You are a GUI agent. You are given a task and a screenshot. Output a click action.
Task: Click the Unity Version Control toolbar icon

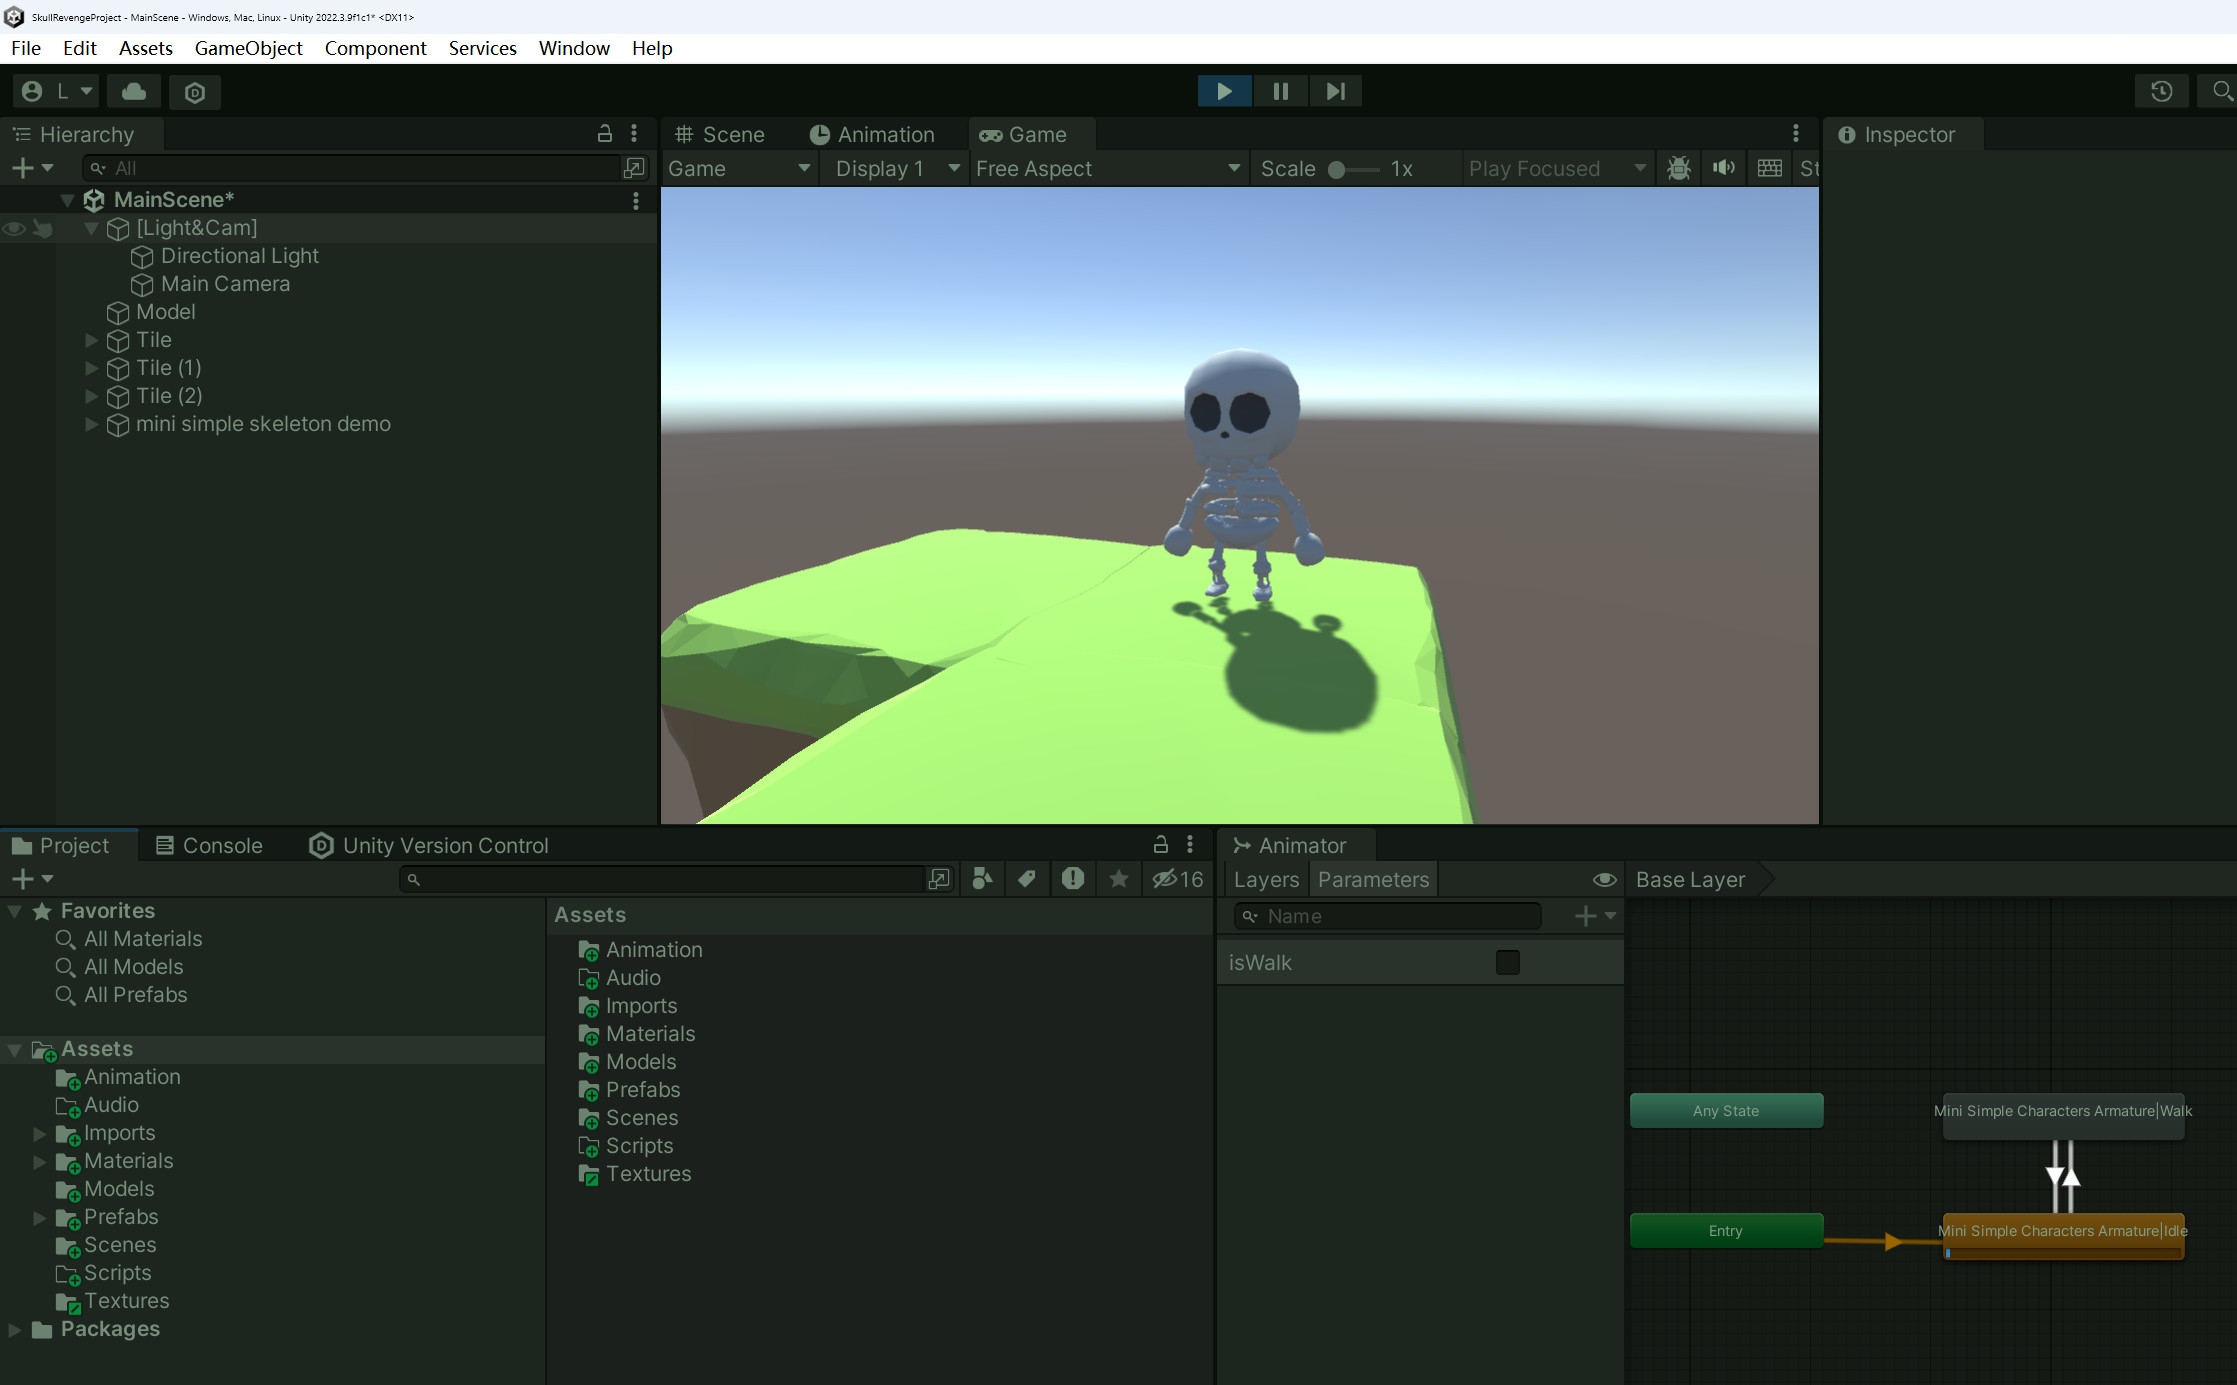195,92
